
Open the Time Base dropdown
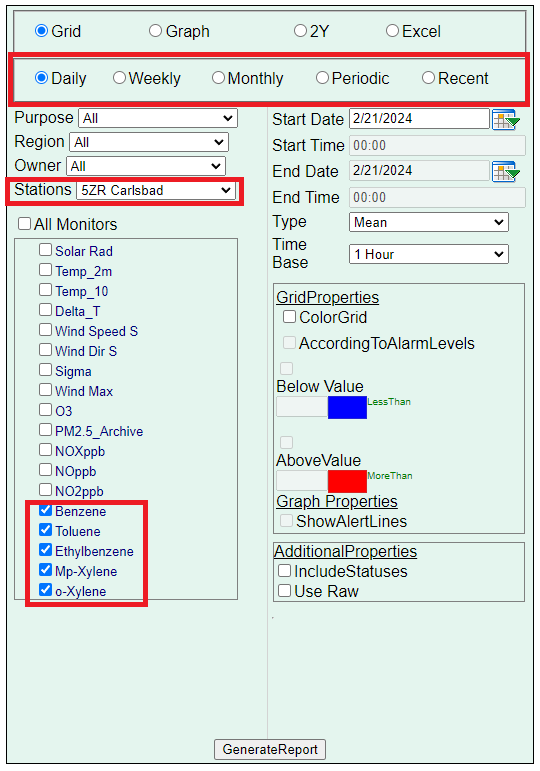pos(428,254)
